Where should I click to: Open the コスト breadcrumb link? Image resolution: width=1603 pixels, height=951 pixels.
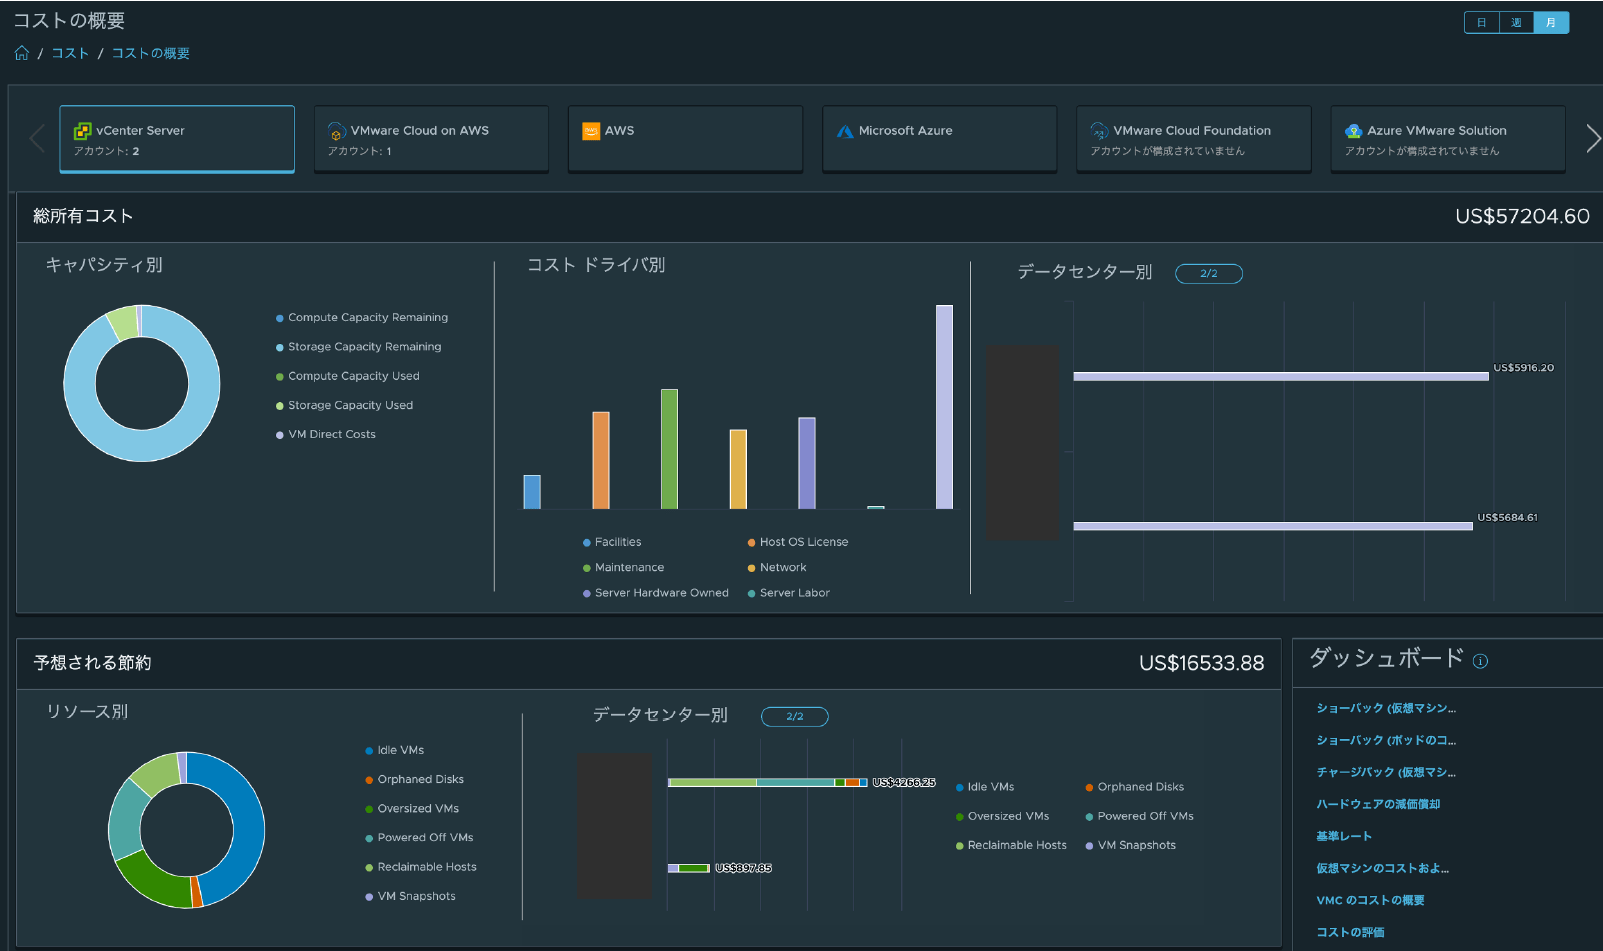[x=70, y=53]
